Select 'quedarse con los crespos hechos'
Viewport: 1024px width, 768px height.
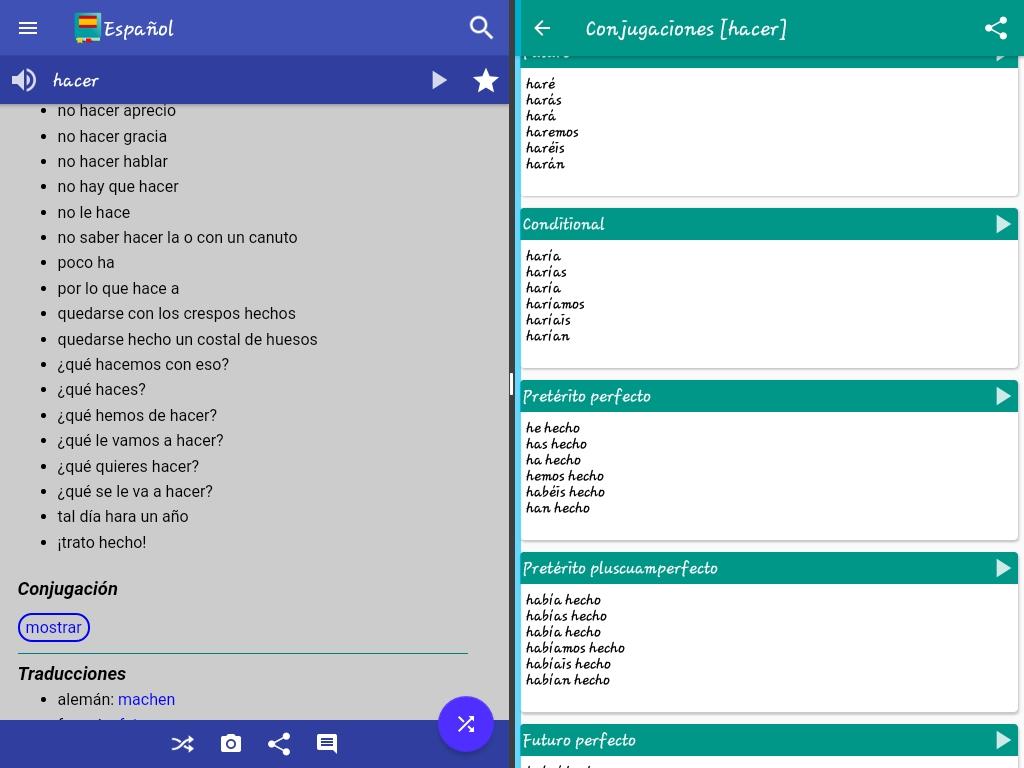point(176,313)
